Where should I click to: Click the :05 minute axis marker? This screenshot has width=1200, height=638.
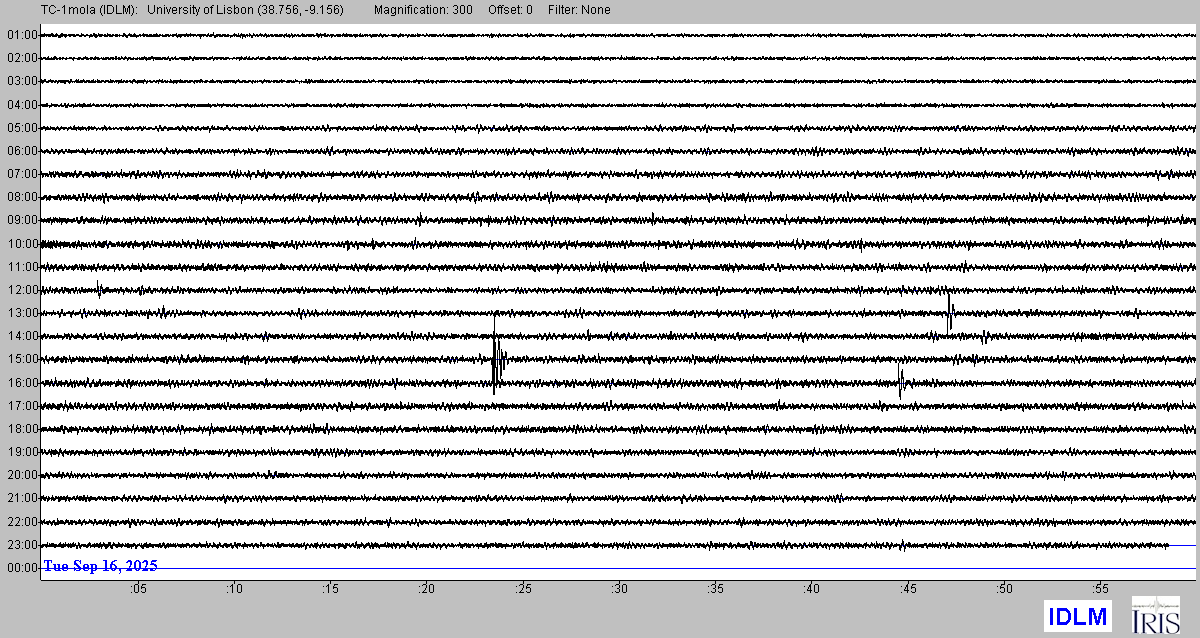[x=137, y=590]
